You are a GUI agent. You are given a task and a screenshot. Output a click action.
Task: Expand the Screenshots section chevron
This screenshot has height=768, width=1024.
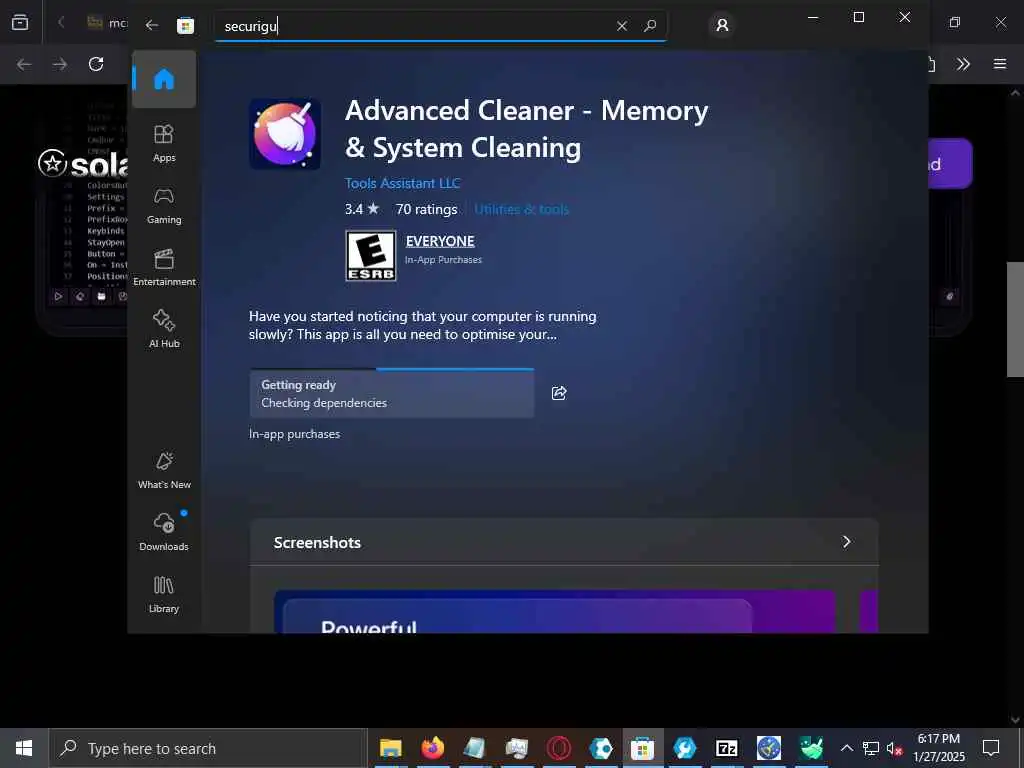[x=846, y=542]
